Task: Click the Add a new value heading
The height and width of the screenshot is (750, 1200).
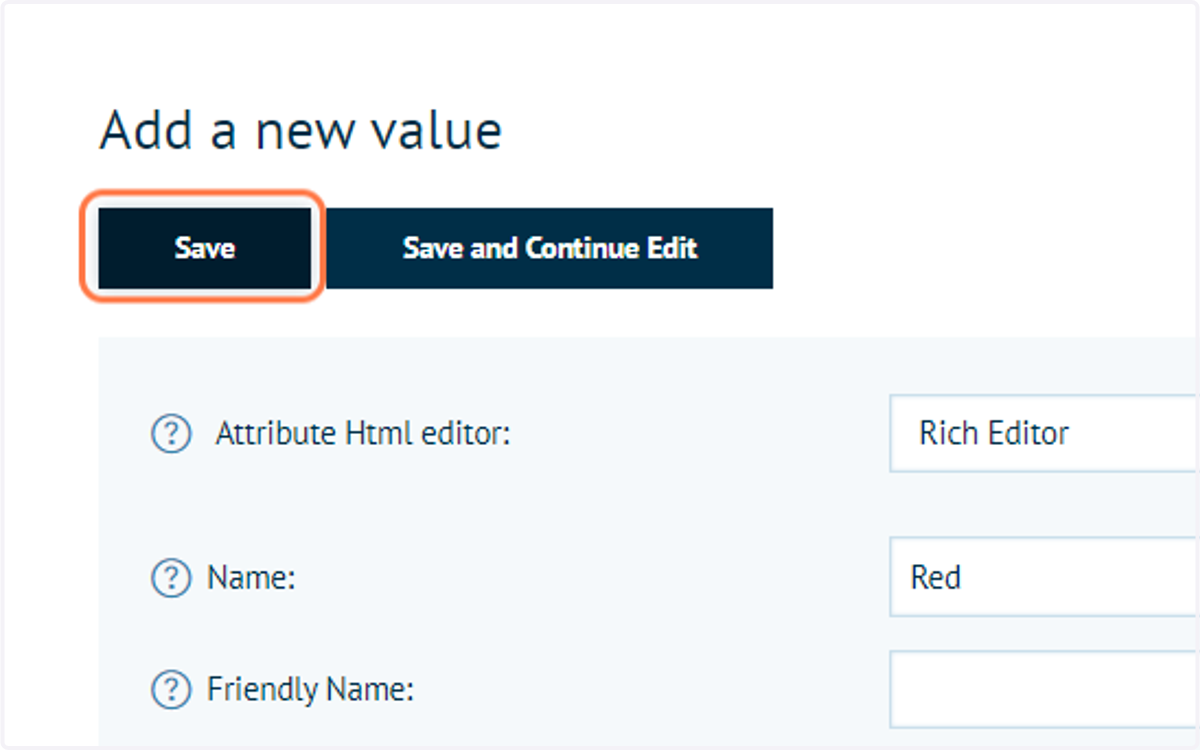Action: (300, 131)
